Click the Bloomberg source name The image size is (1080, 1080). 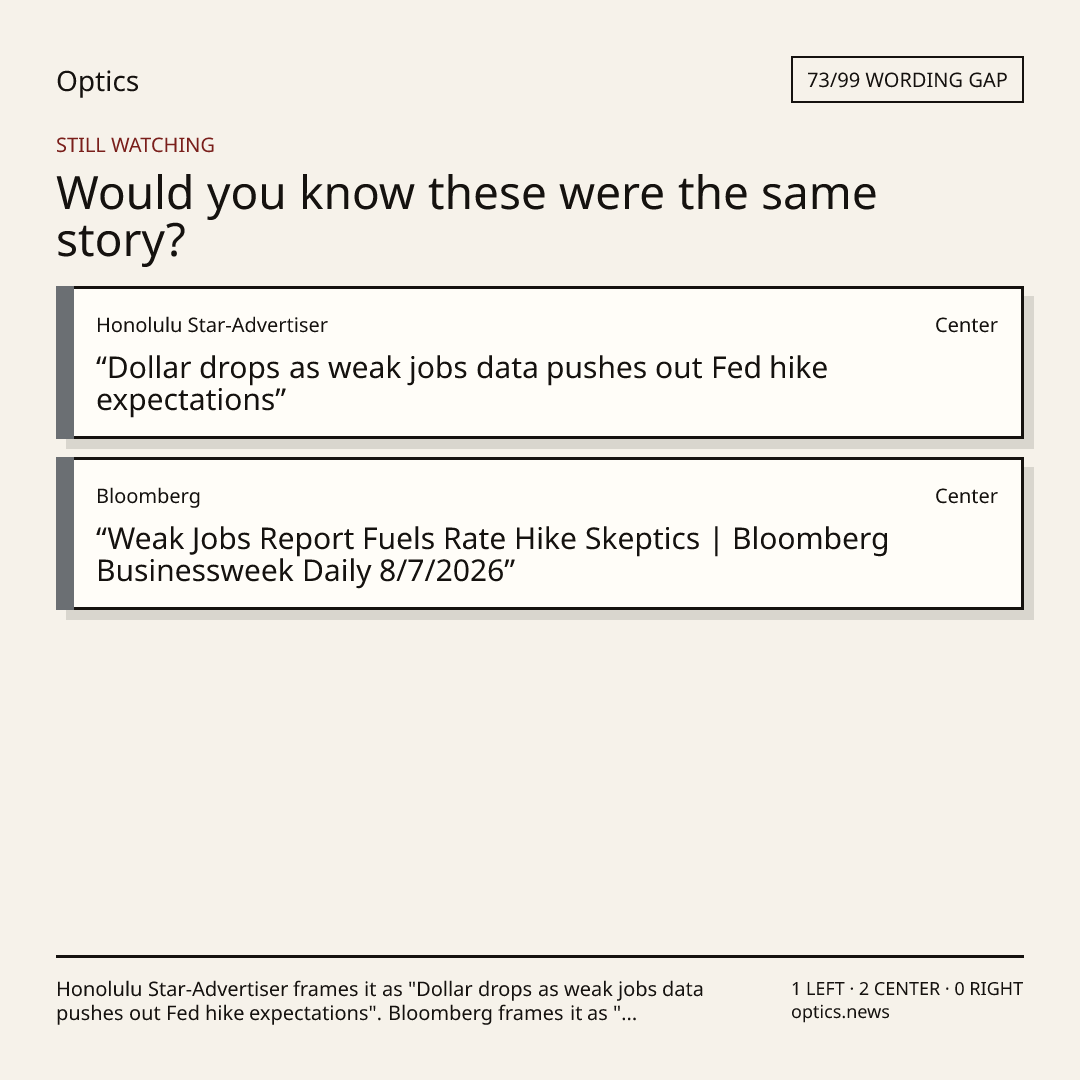pyautogui.click(x=148, y=496)
